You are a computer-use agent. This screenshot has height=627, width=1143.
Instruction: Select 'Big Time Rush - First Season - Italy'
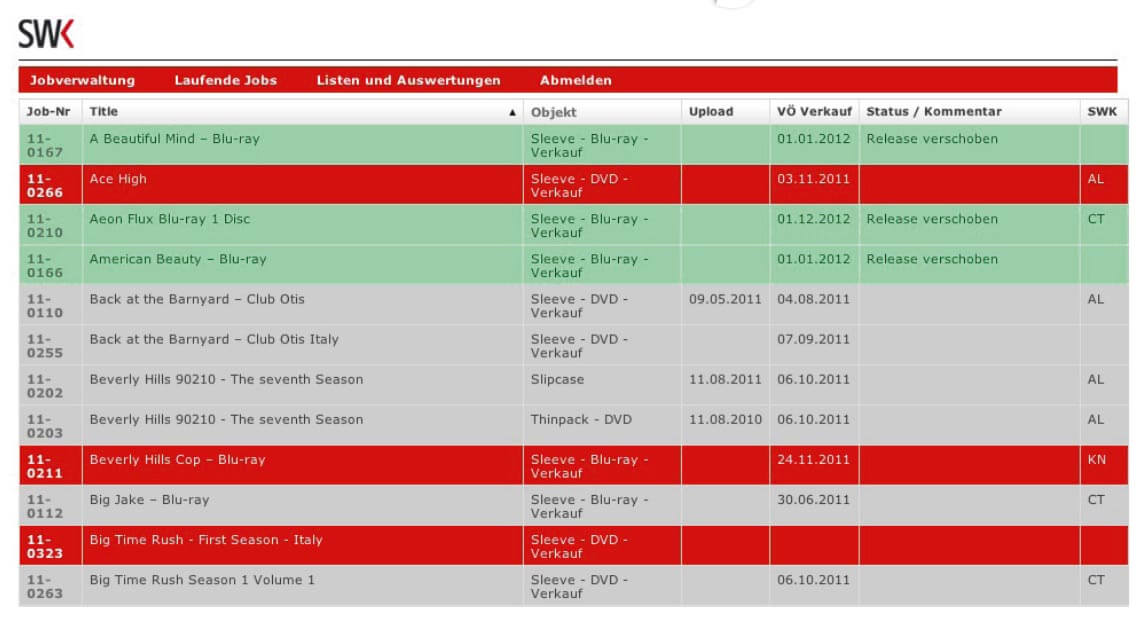(x=206, y=540)
